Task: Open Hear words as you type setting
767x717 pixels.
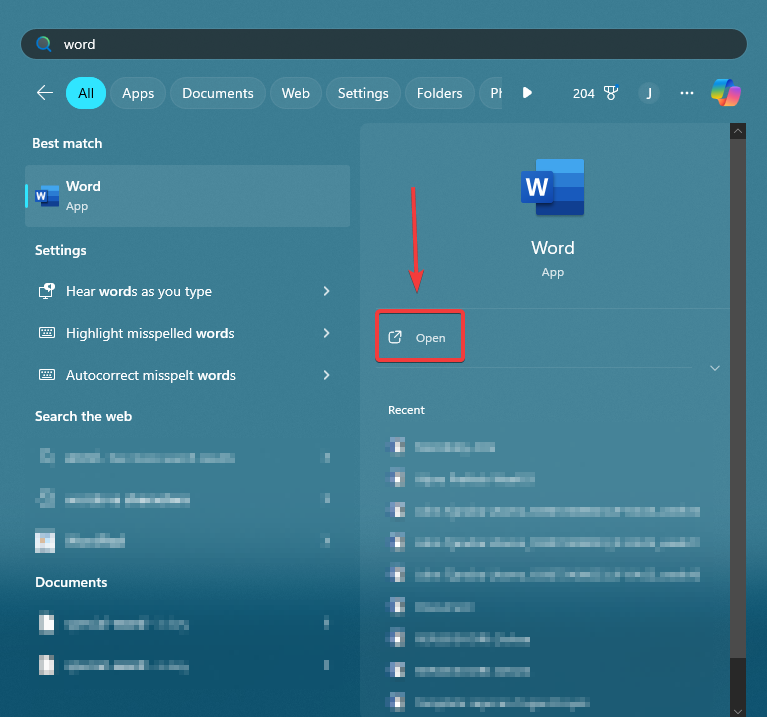Action: click(x=185, y=291)
